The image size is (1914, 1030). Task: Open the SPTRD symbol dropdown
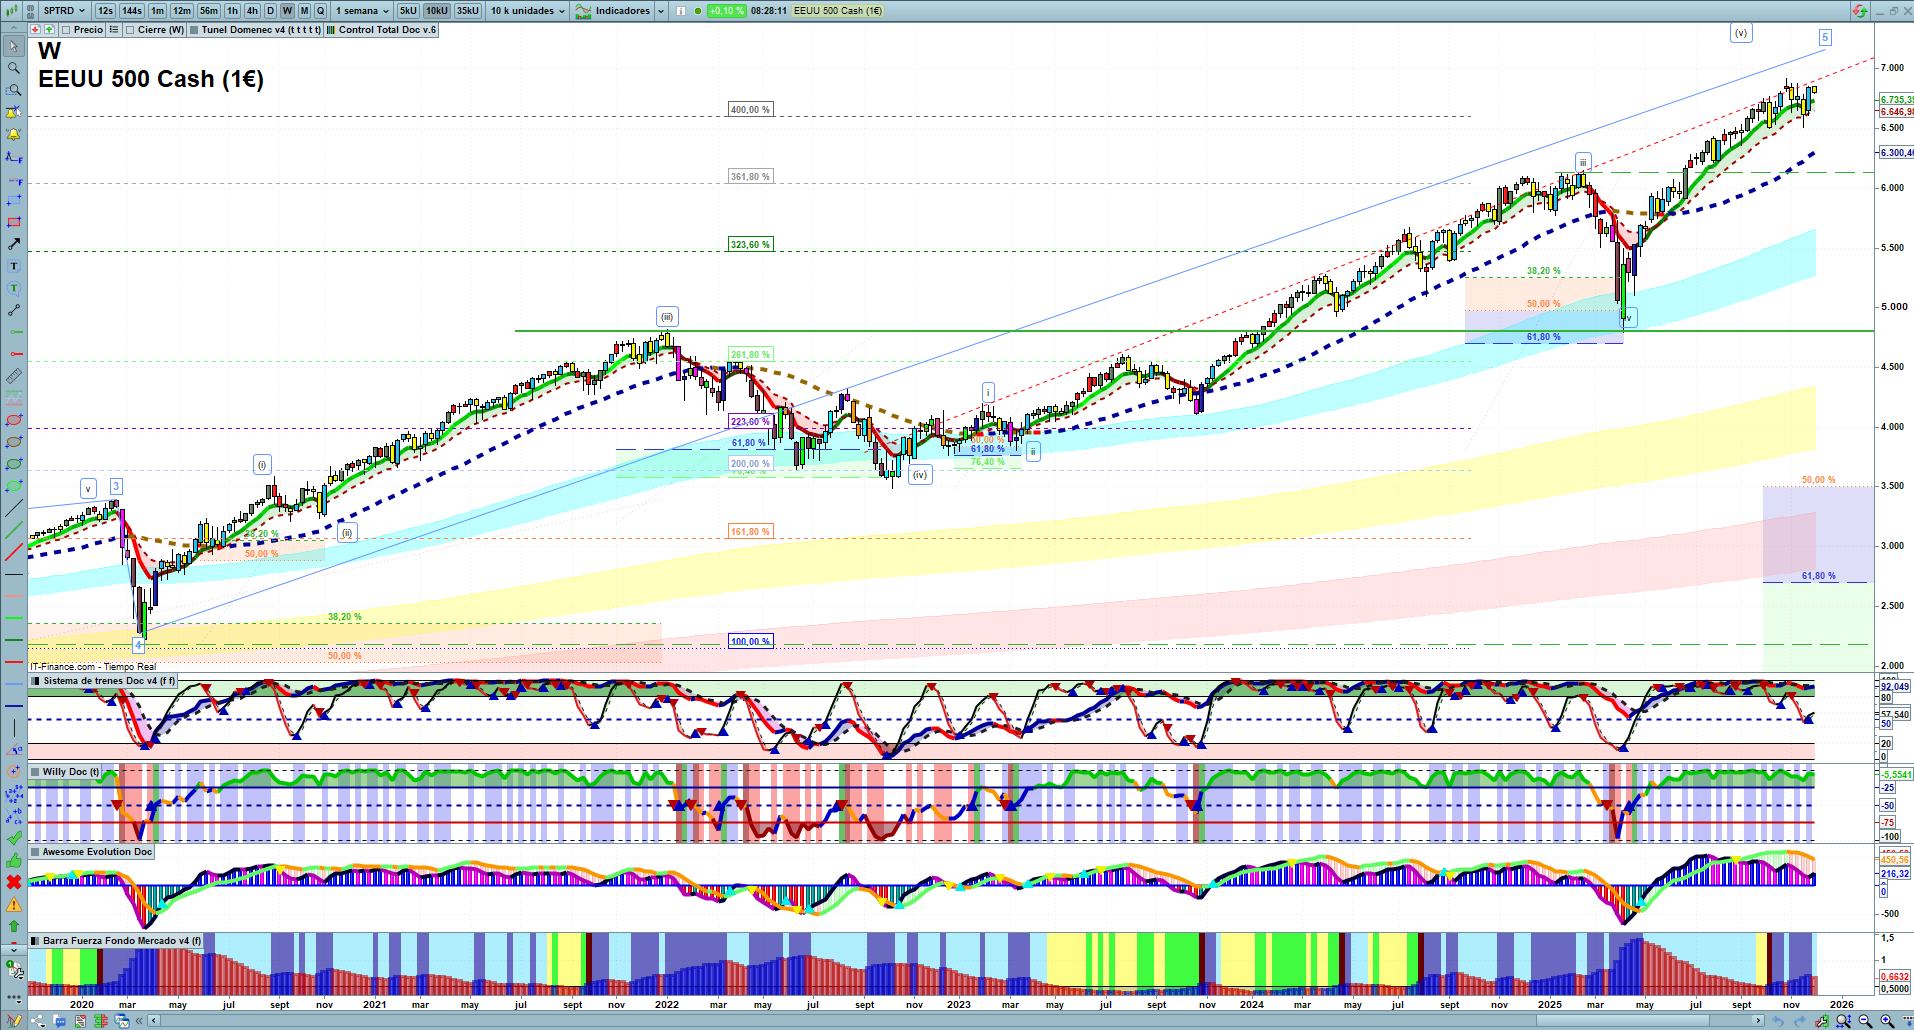tap(64, 11)
